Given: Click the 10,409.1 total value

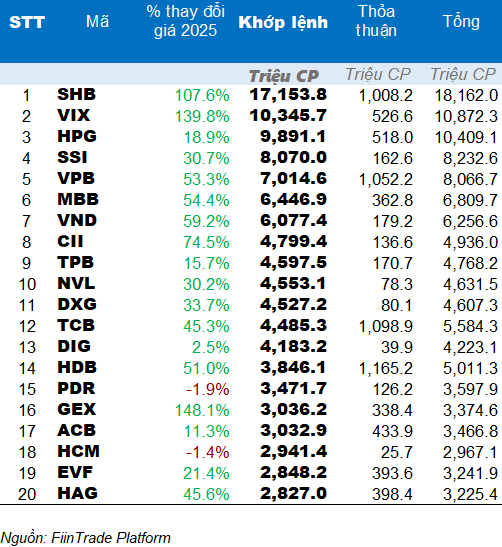Looking at the screenshot, I should point(466,138).
